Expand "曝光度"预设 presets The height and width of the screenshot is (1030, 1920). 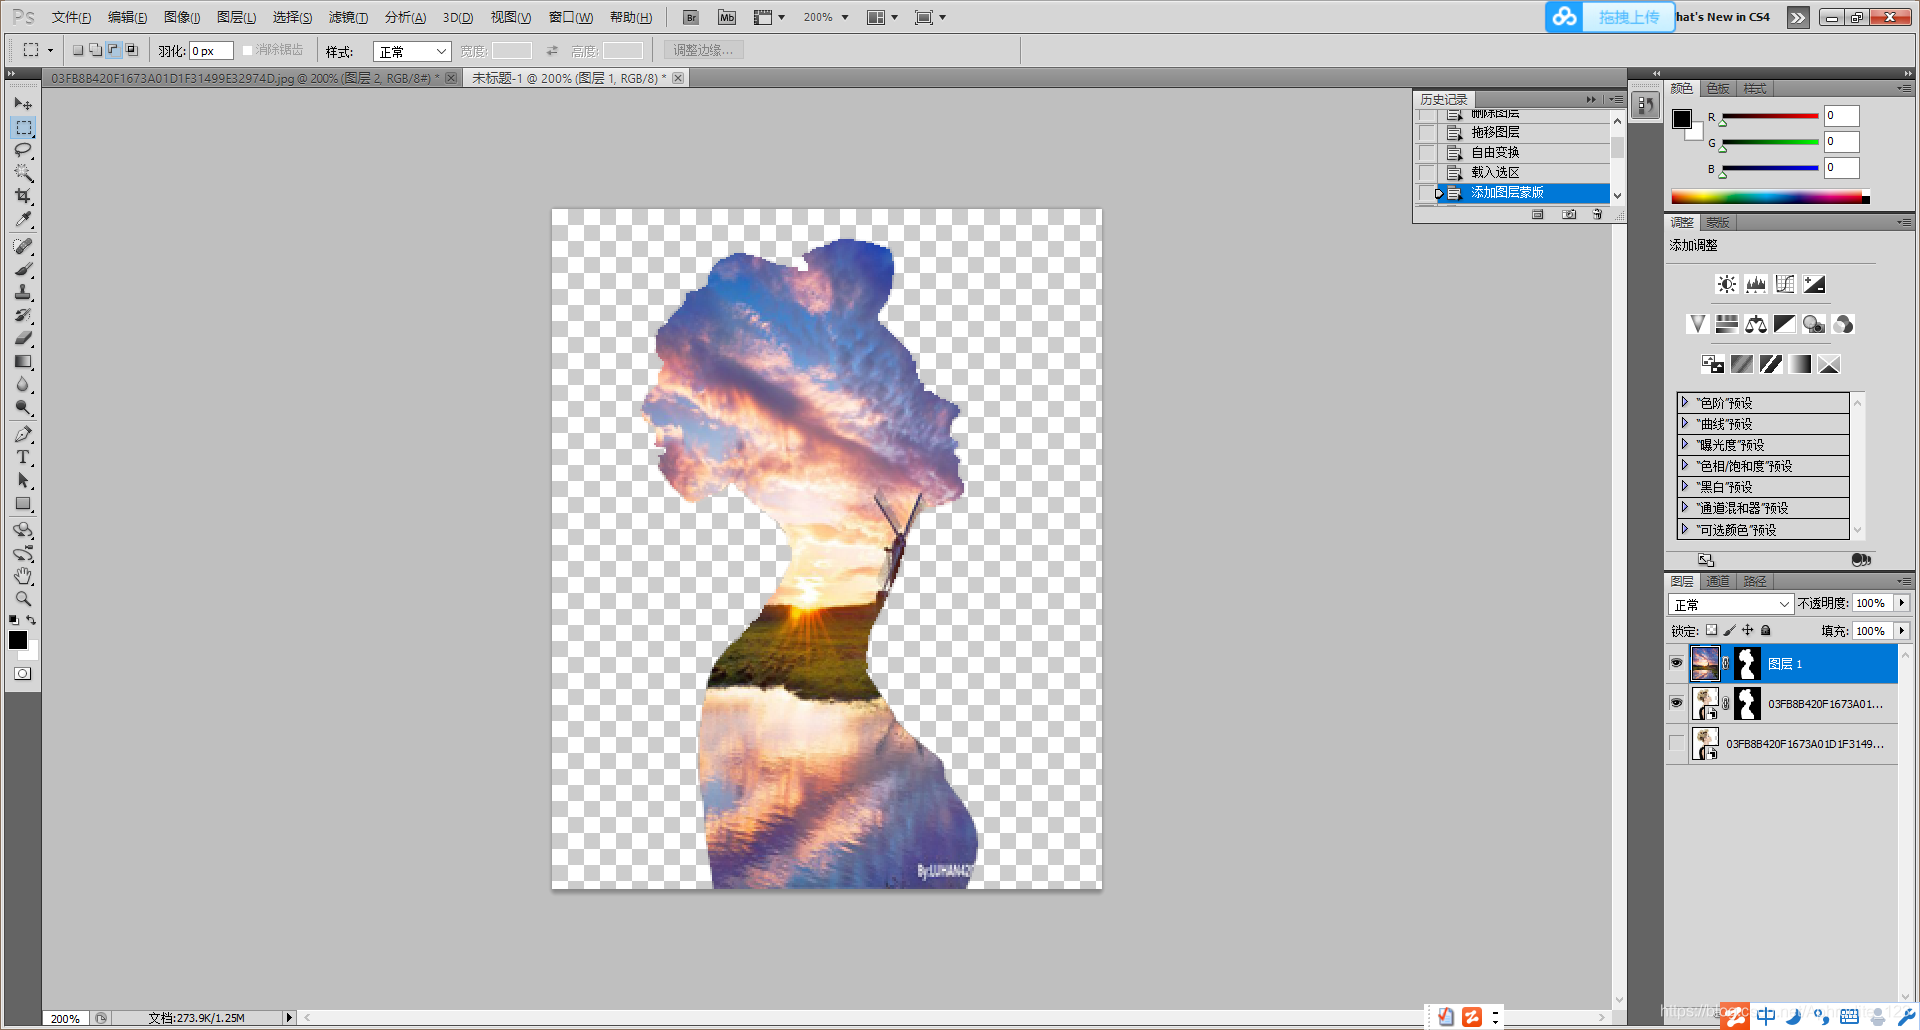1684,444
